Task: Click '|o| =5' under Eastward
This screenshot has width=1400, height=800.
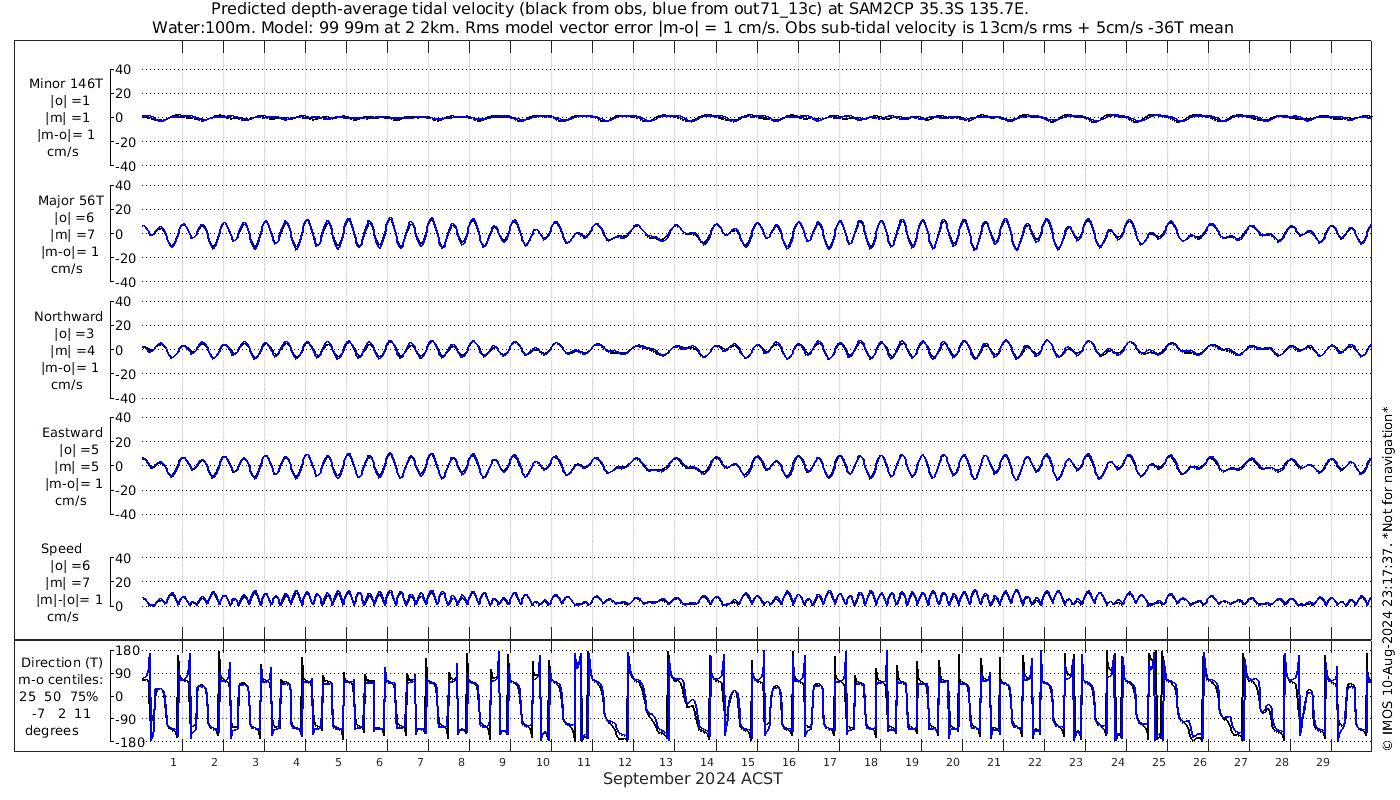Action: pos(78,450)
